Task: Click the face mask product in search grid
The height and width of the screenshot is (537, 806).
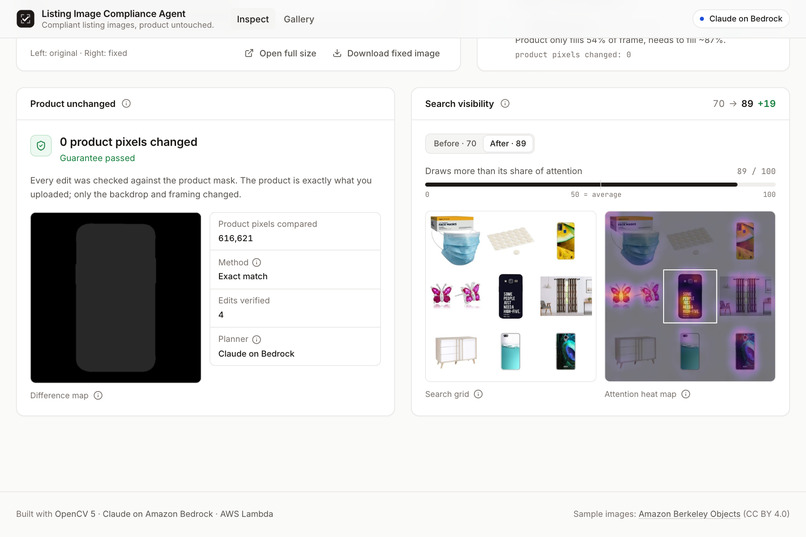Action: click(454, 240)
